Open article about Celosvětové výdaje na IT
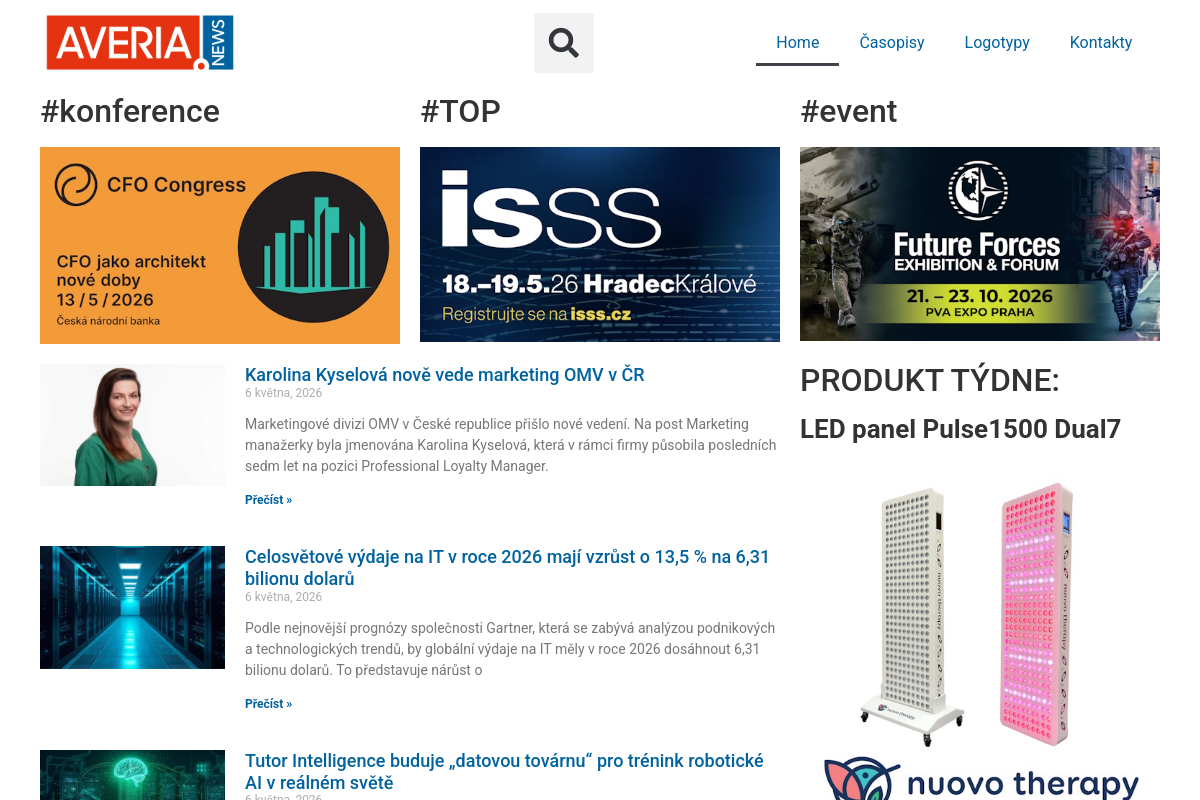 point(507,568)
